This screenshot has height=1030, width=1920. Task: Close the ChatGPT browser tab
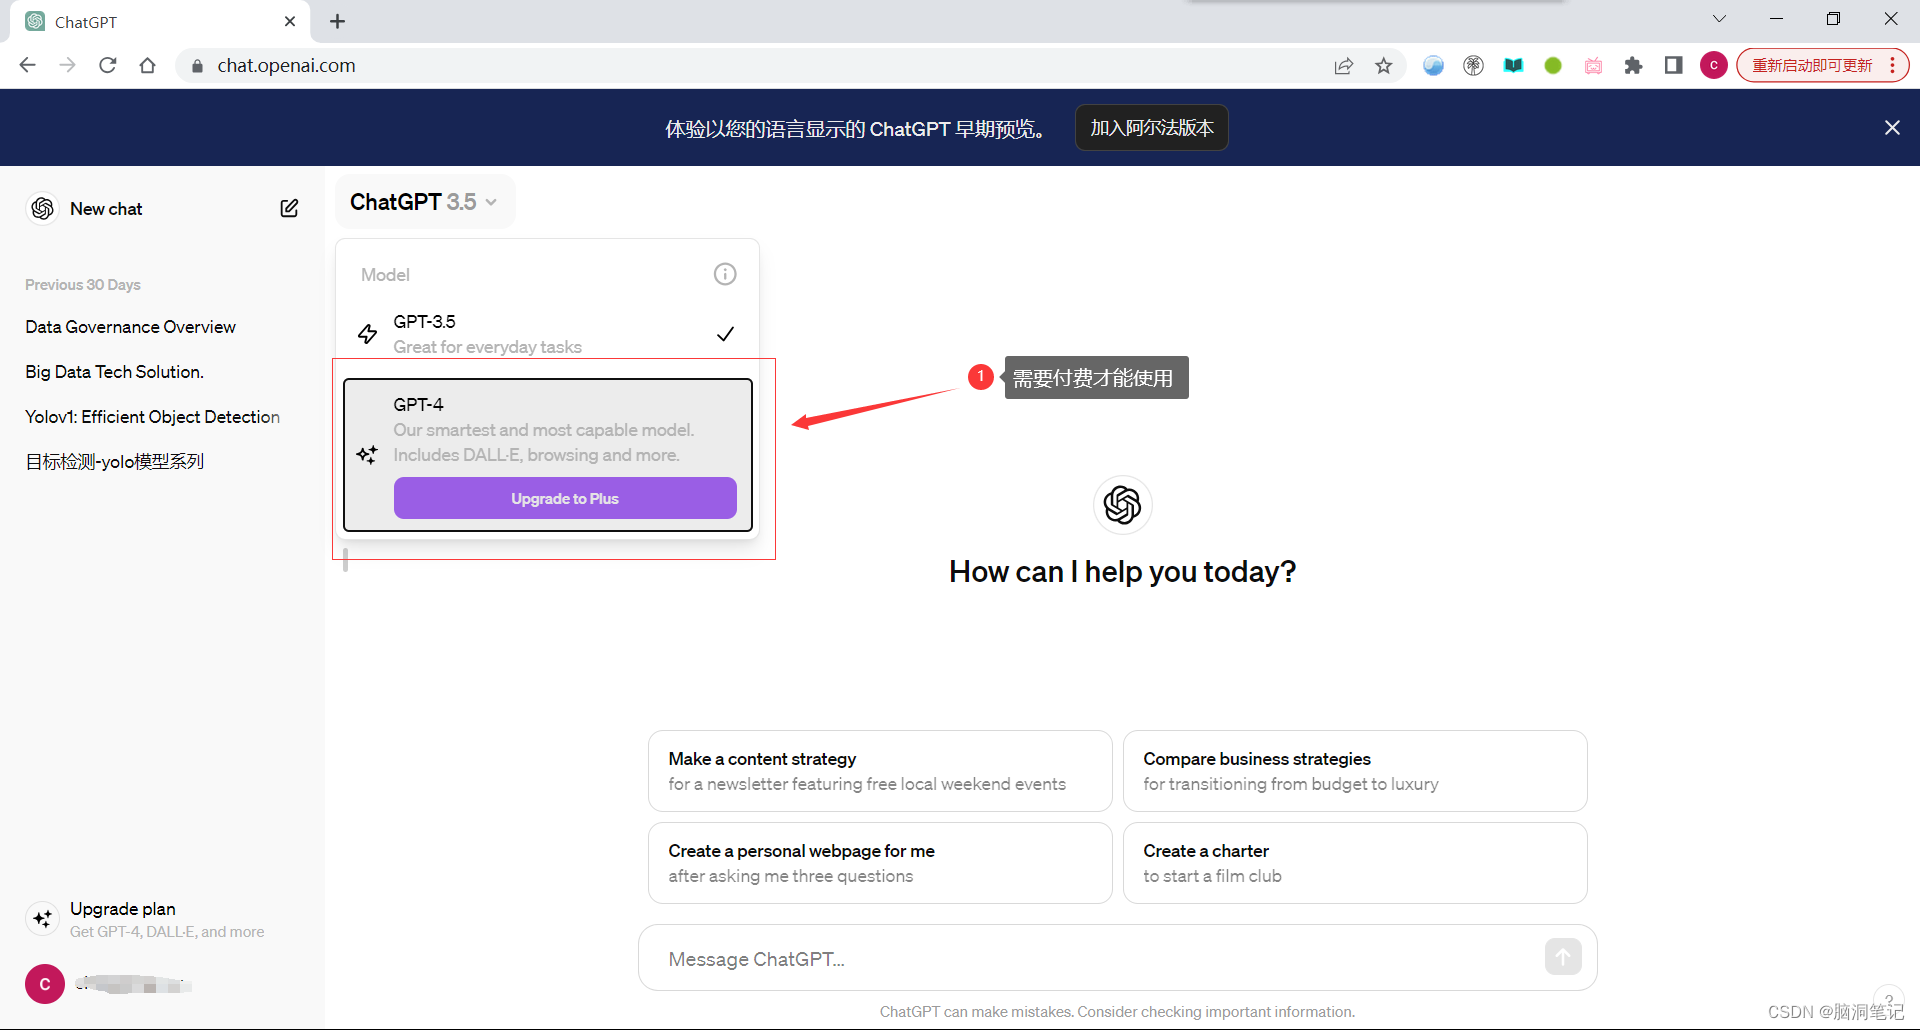(290, 21)
